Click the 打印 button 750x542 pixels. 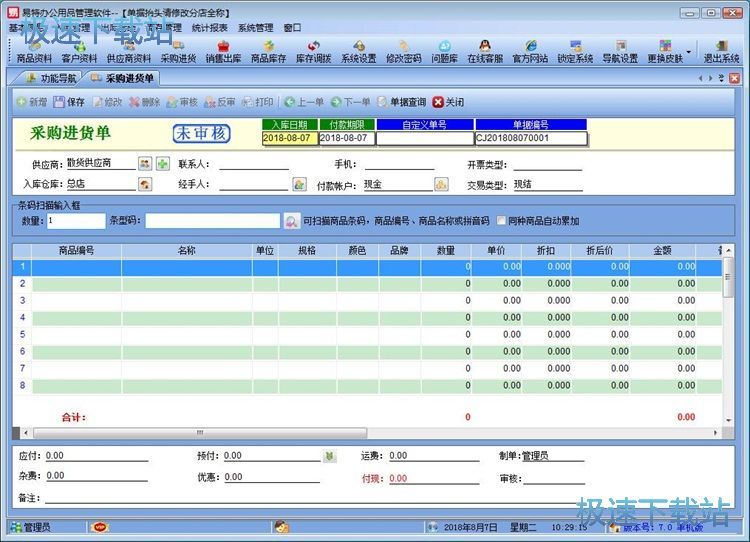pos(257,102)
